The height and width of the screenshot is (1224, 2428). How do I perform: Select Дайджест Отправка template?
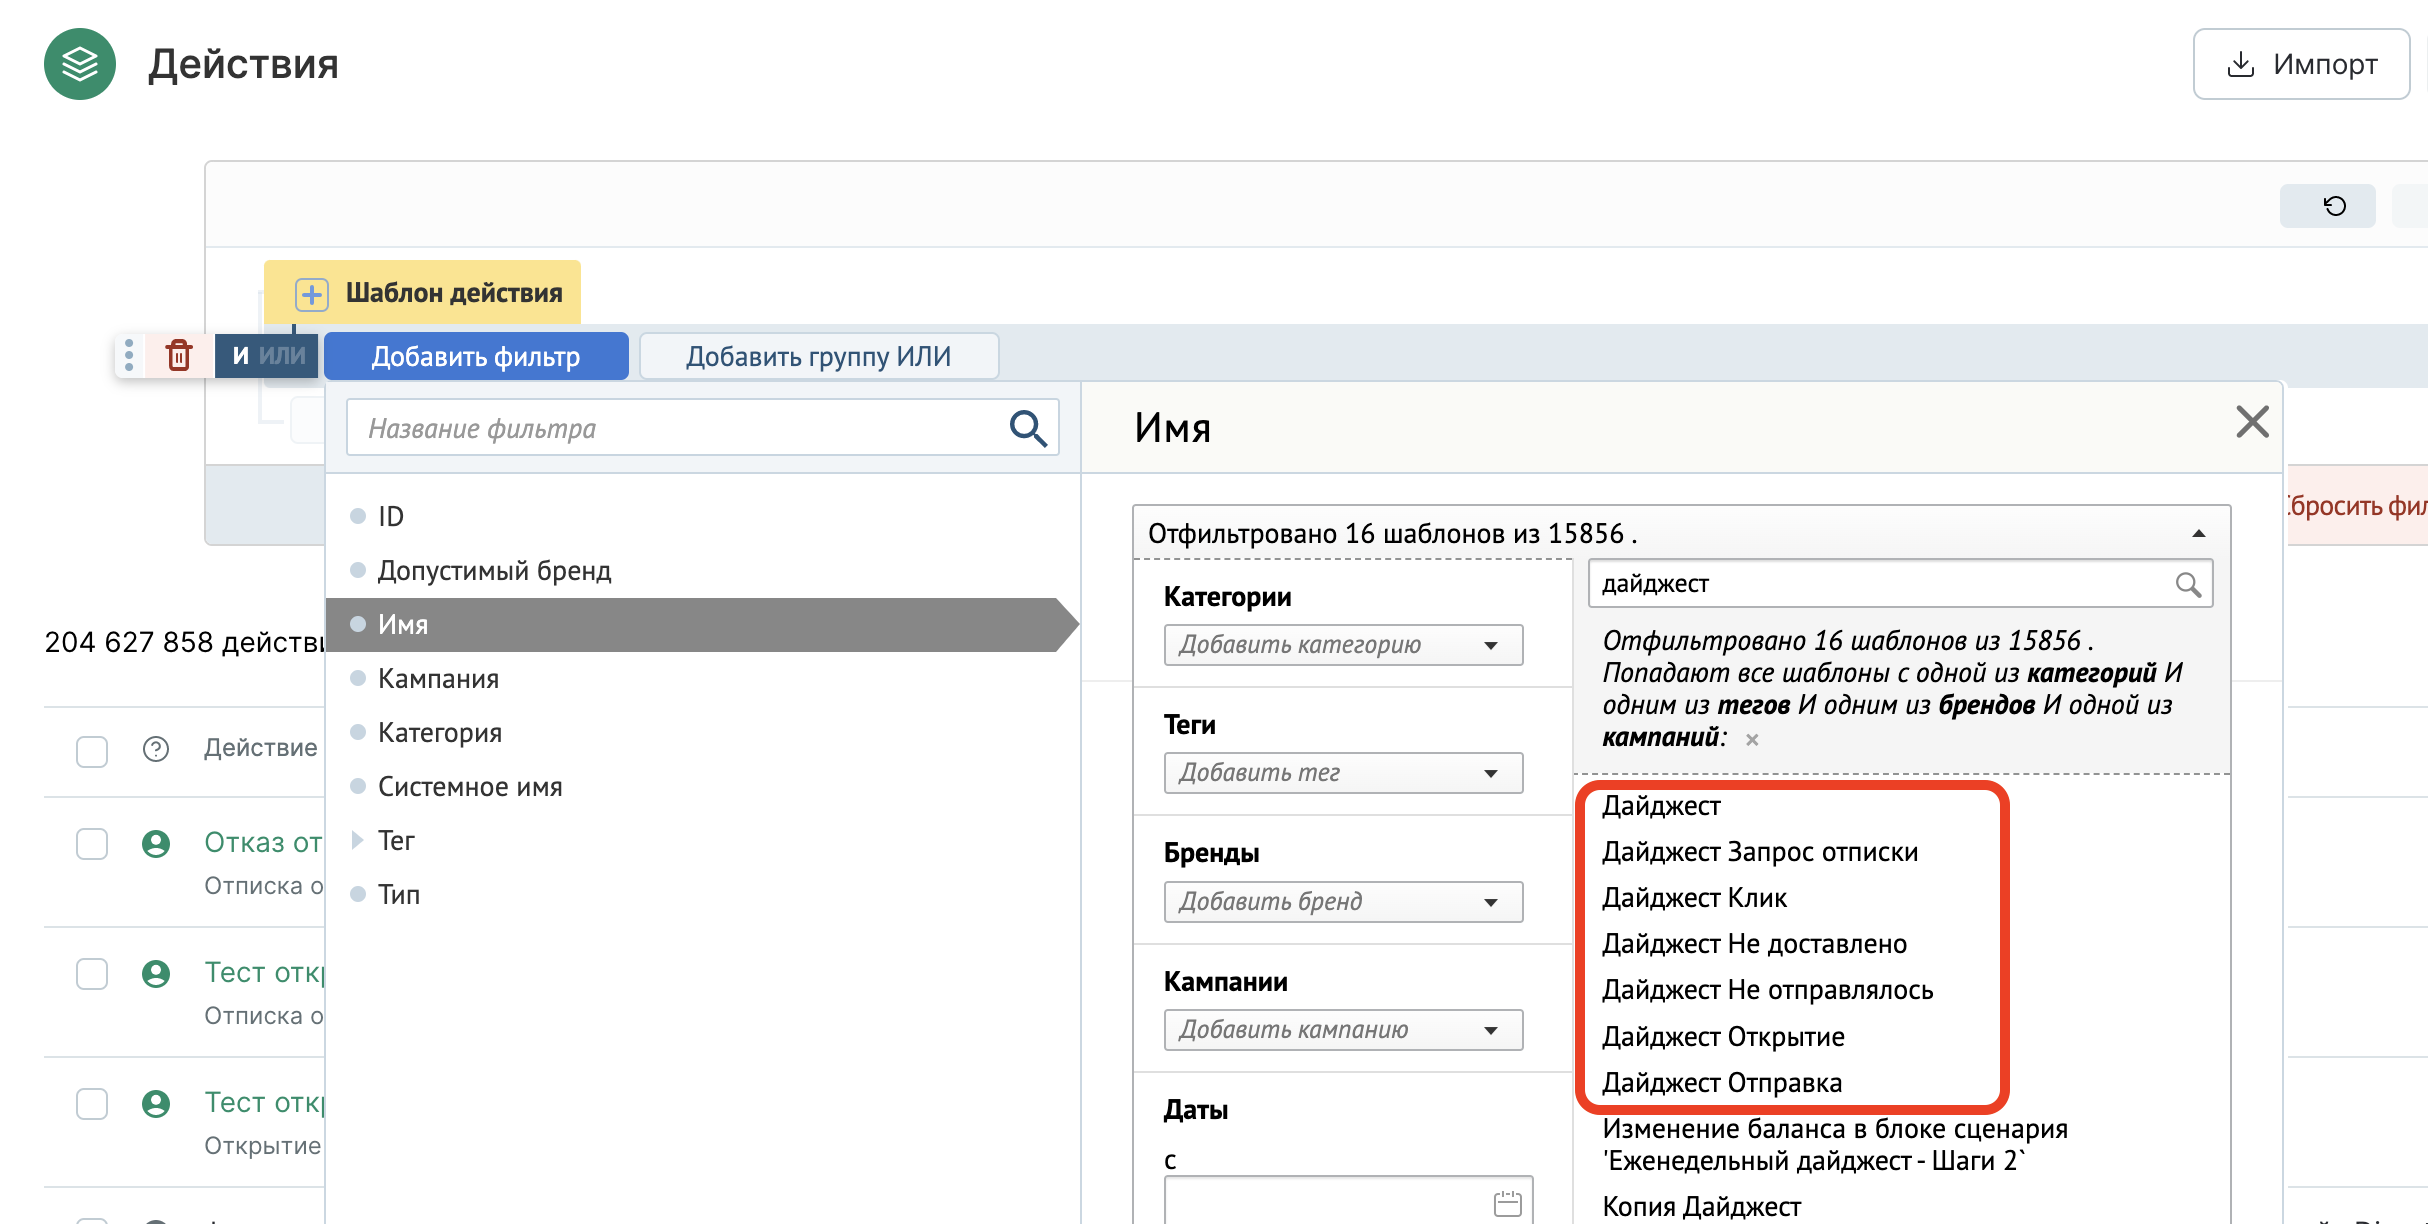[x=1721, y=1083]
